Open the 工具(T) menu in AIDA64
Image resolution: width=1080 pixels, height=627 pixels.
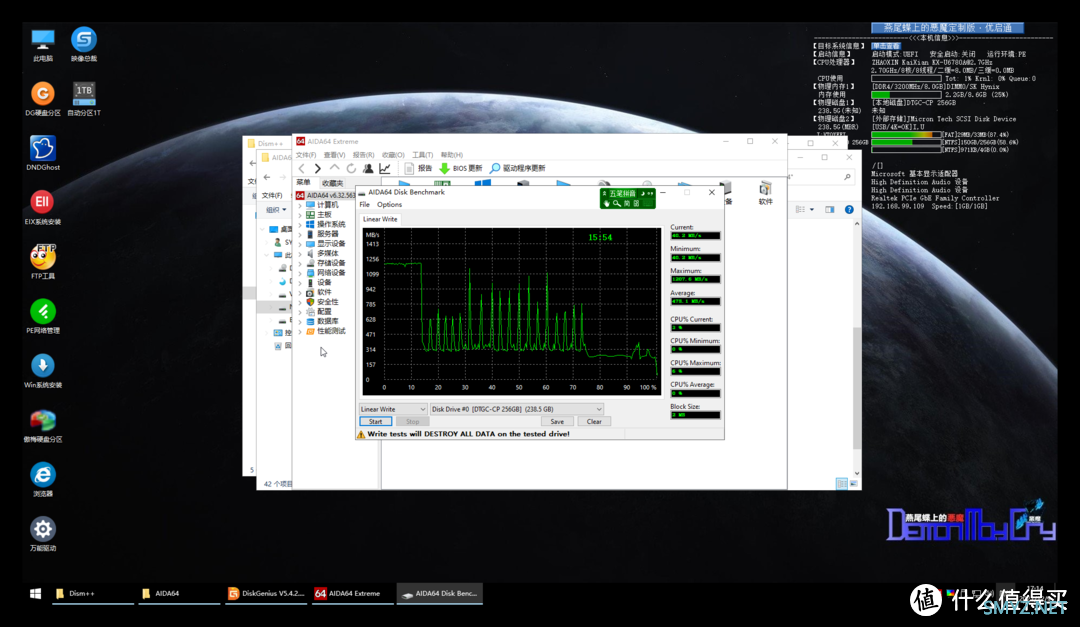(x=423, y=155)
